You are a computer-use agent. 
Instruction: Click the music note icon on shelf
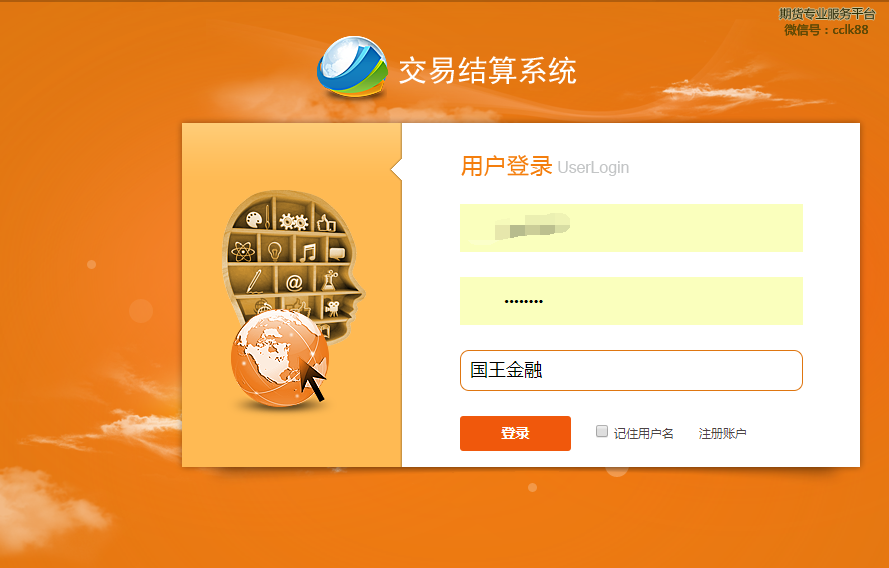click(x=308, y=252)
